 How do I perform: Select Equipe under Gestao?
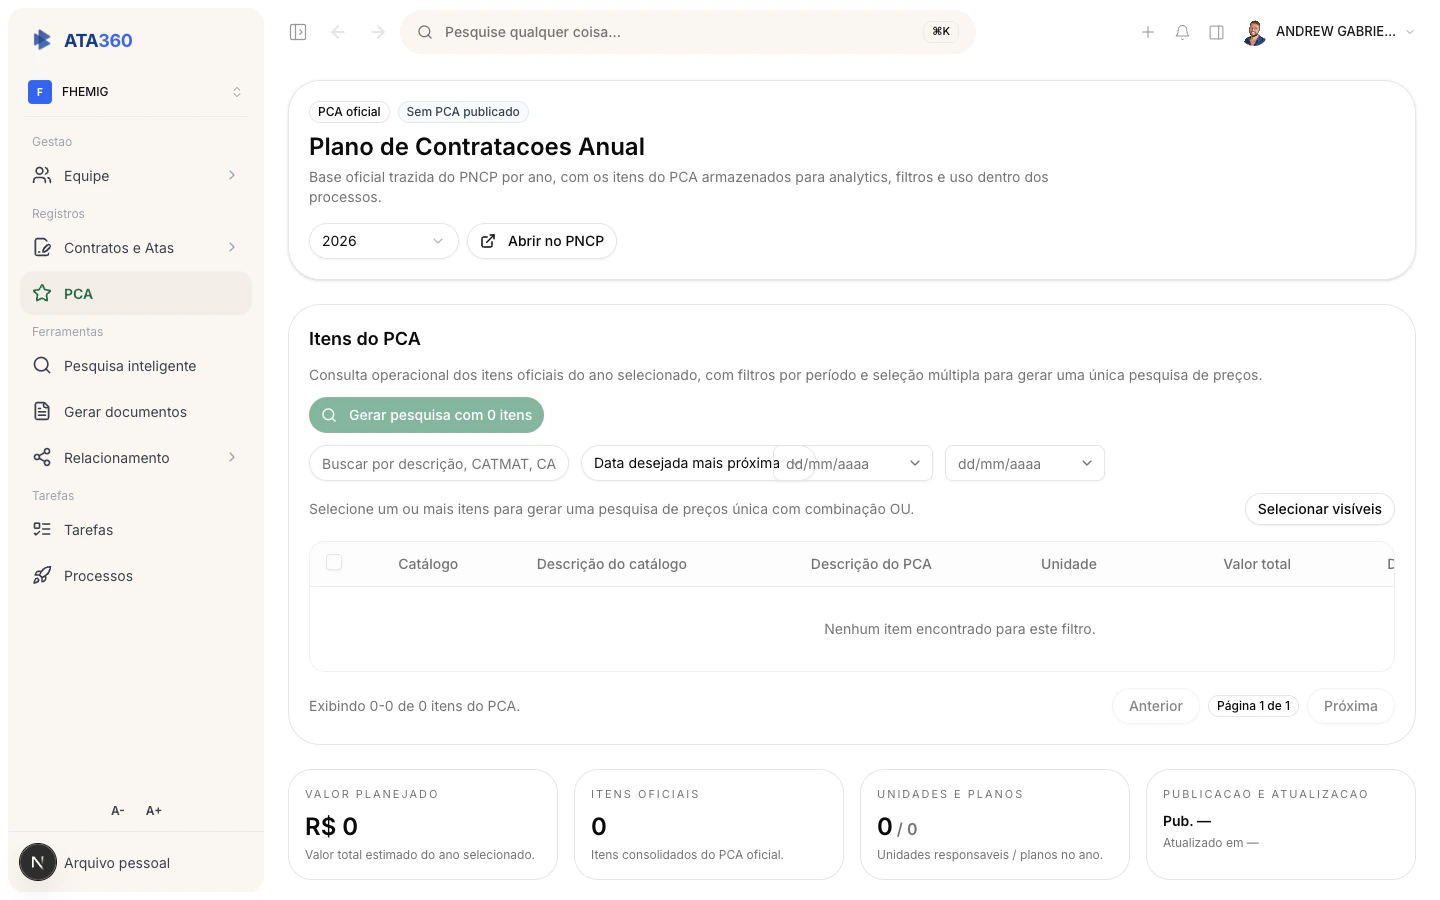pyautogui.click(x=86, y=175)
